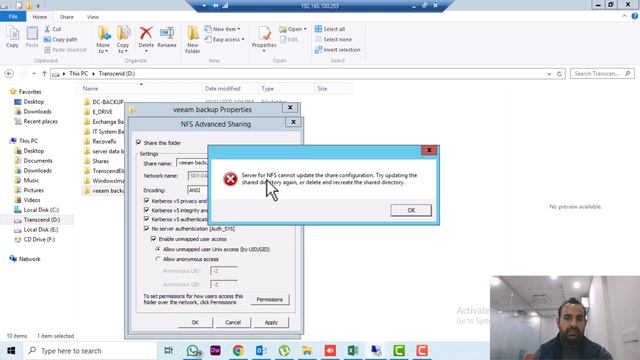Click the address bar refresh icon
Screen dimensions: 640x360
(559, 74)
